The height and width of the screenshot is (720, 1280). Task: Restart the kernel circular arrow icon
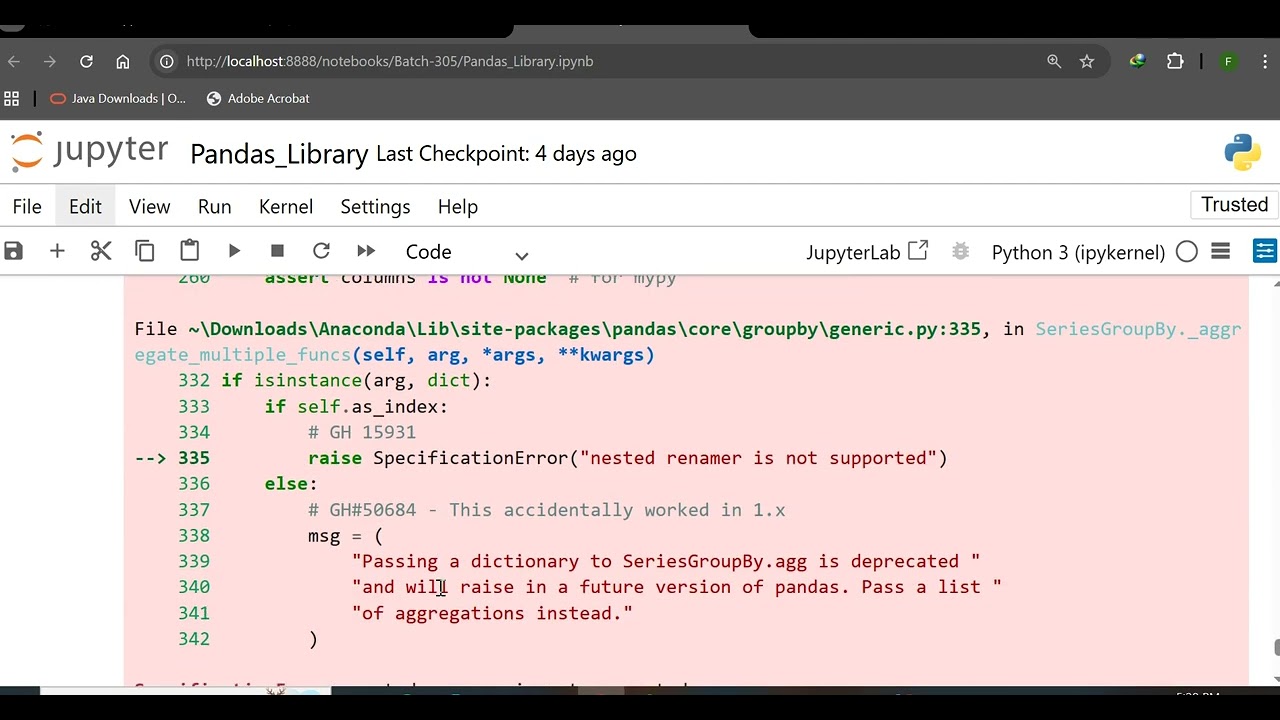321,251
